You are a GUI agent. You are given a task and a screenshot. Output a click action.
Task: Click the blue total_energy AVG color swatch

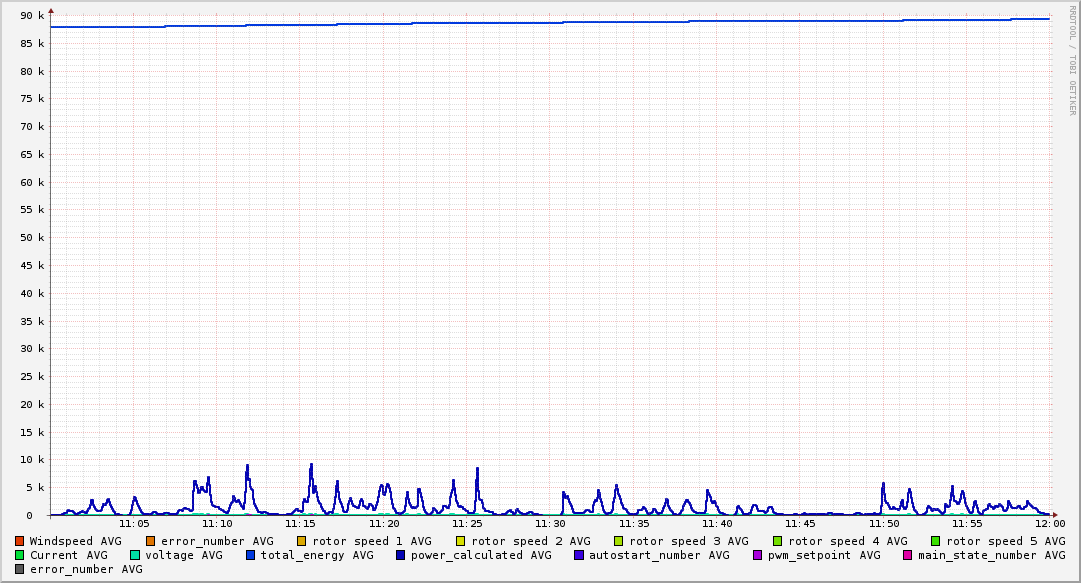pos(251,555)
